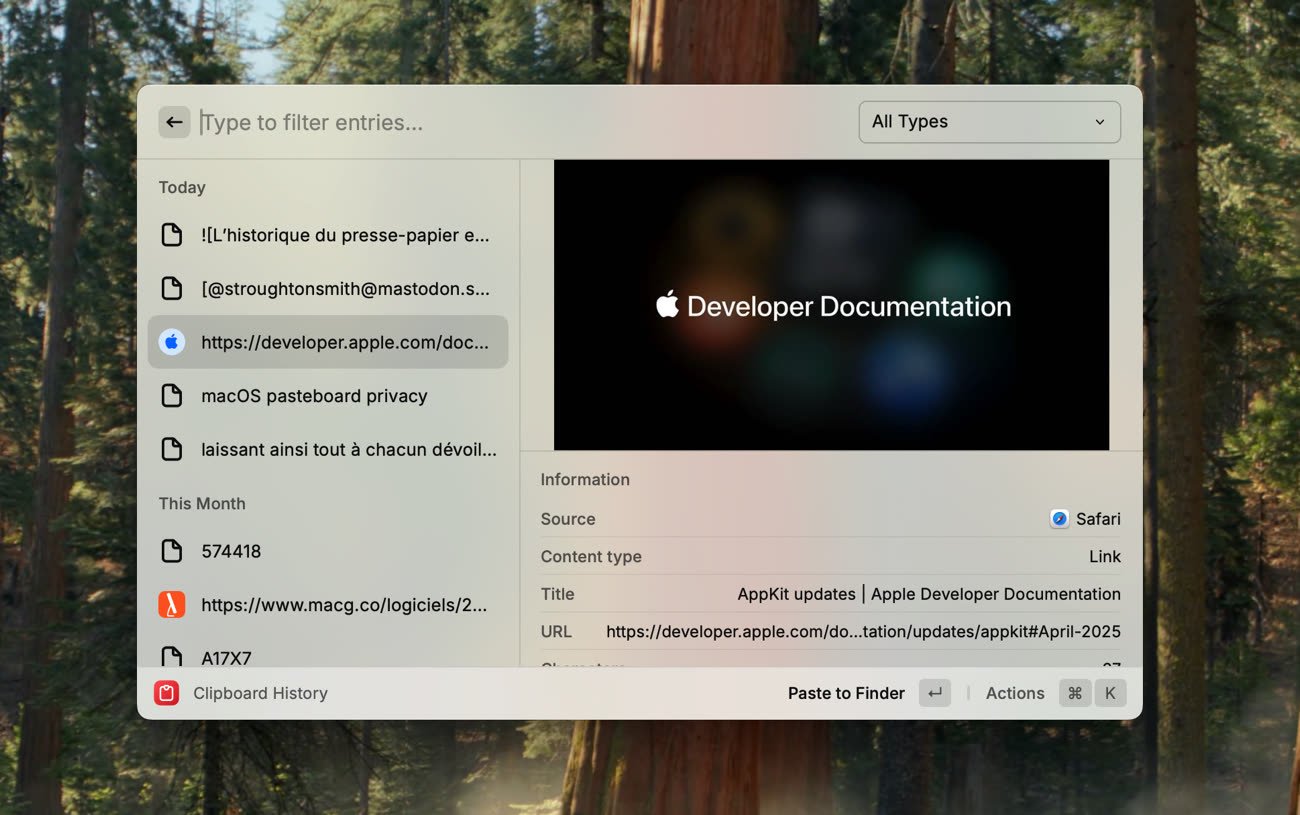Click document icon beside laissant ainsi entry

click(172, 450)
